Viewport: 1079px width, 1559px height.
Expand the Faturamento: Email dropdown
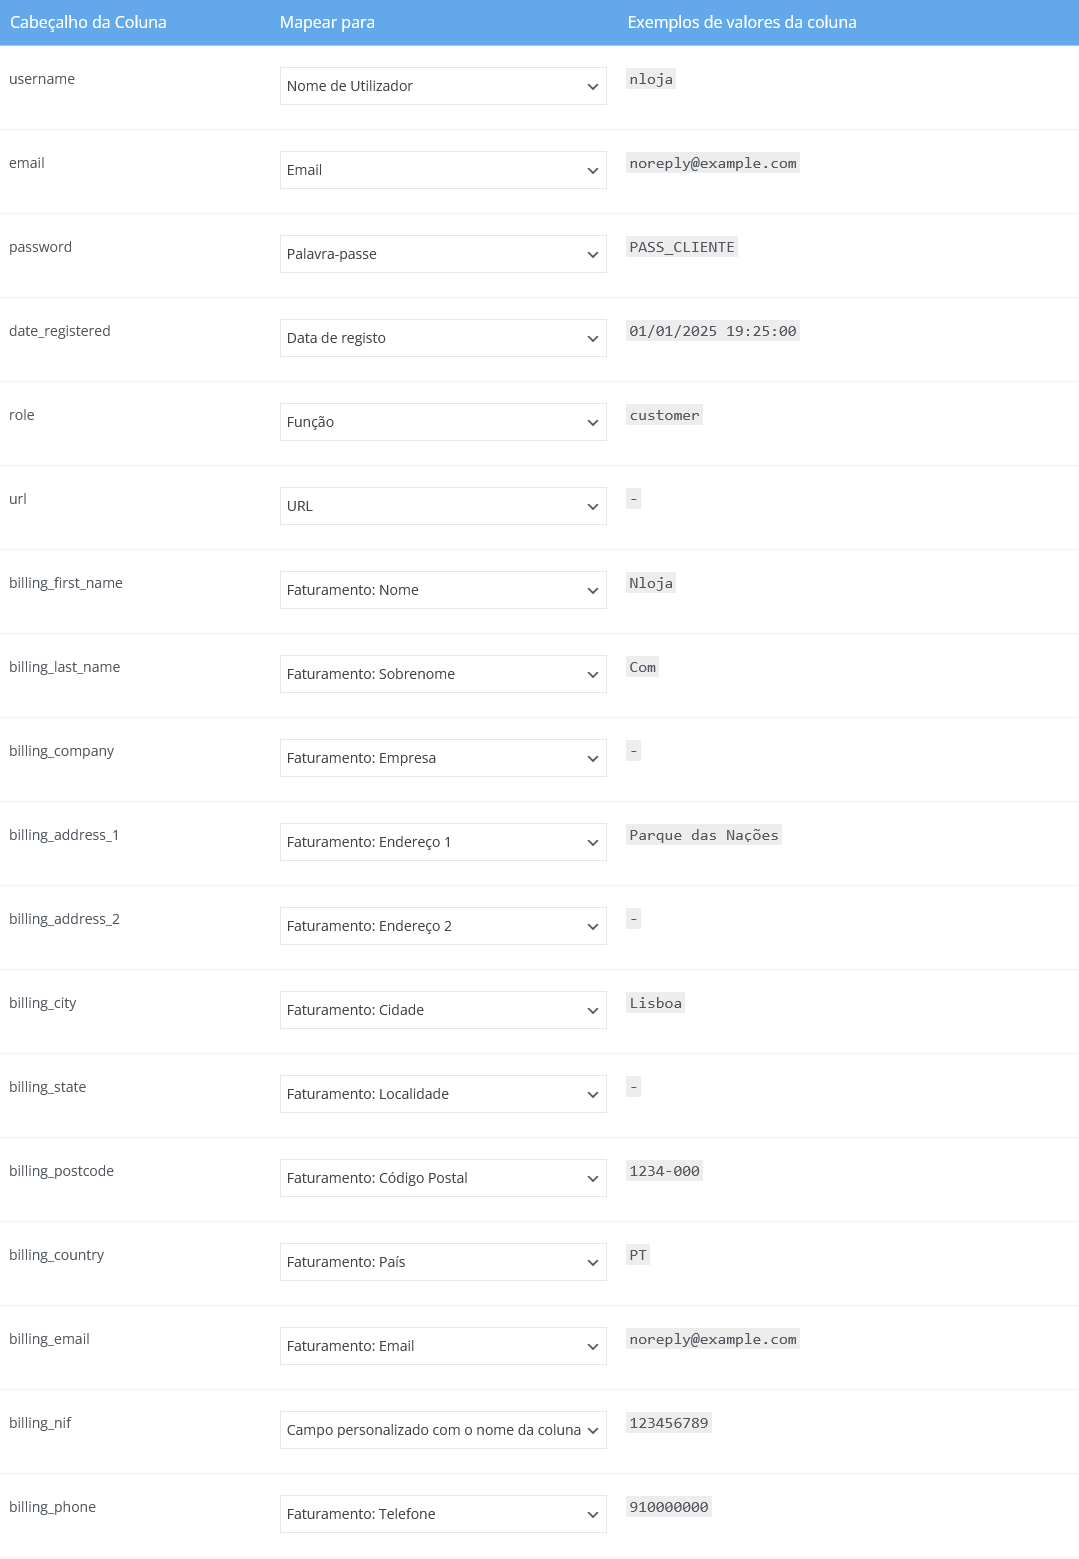point(443,1346)
